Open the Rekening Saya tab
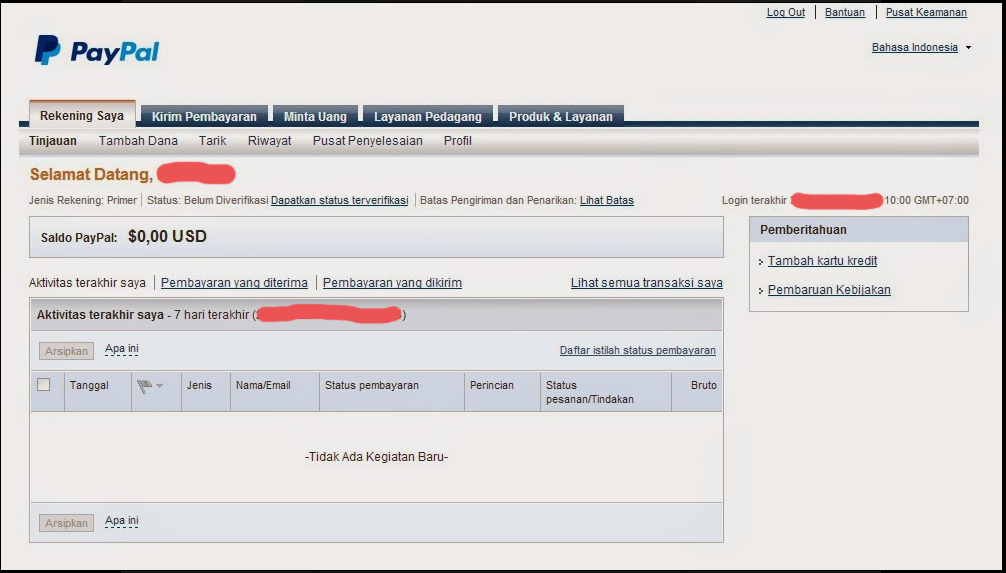The image size is (1006, 573). tap(81, 115)
